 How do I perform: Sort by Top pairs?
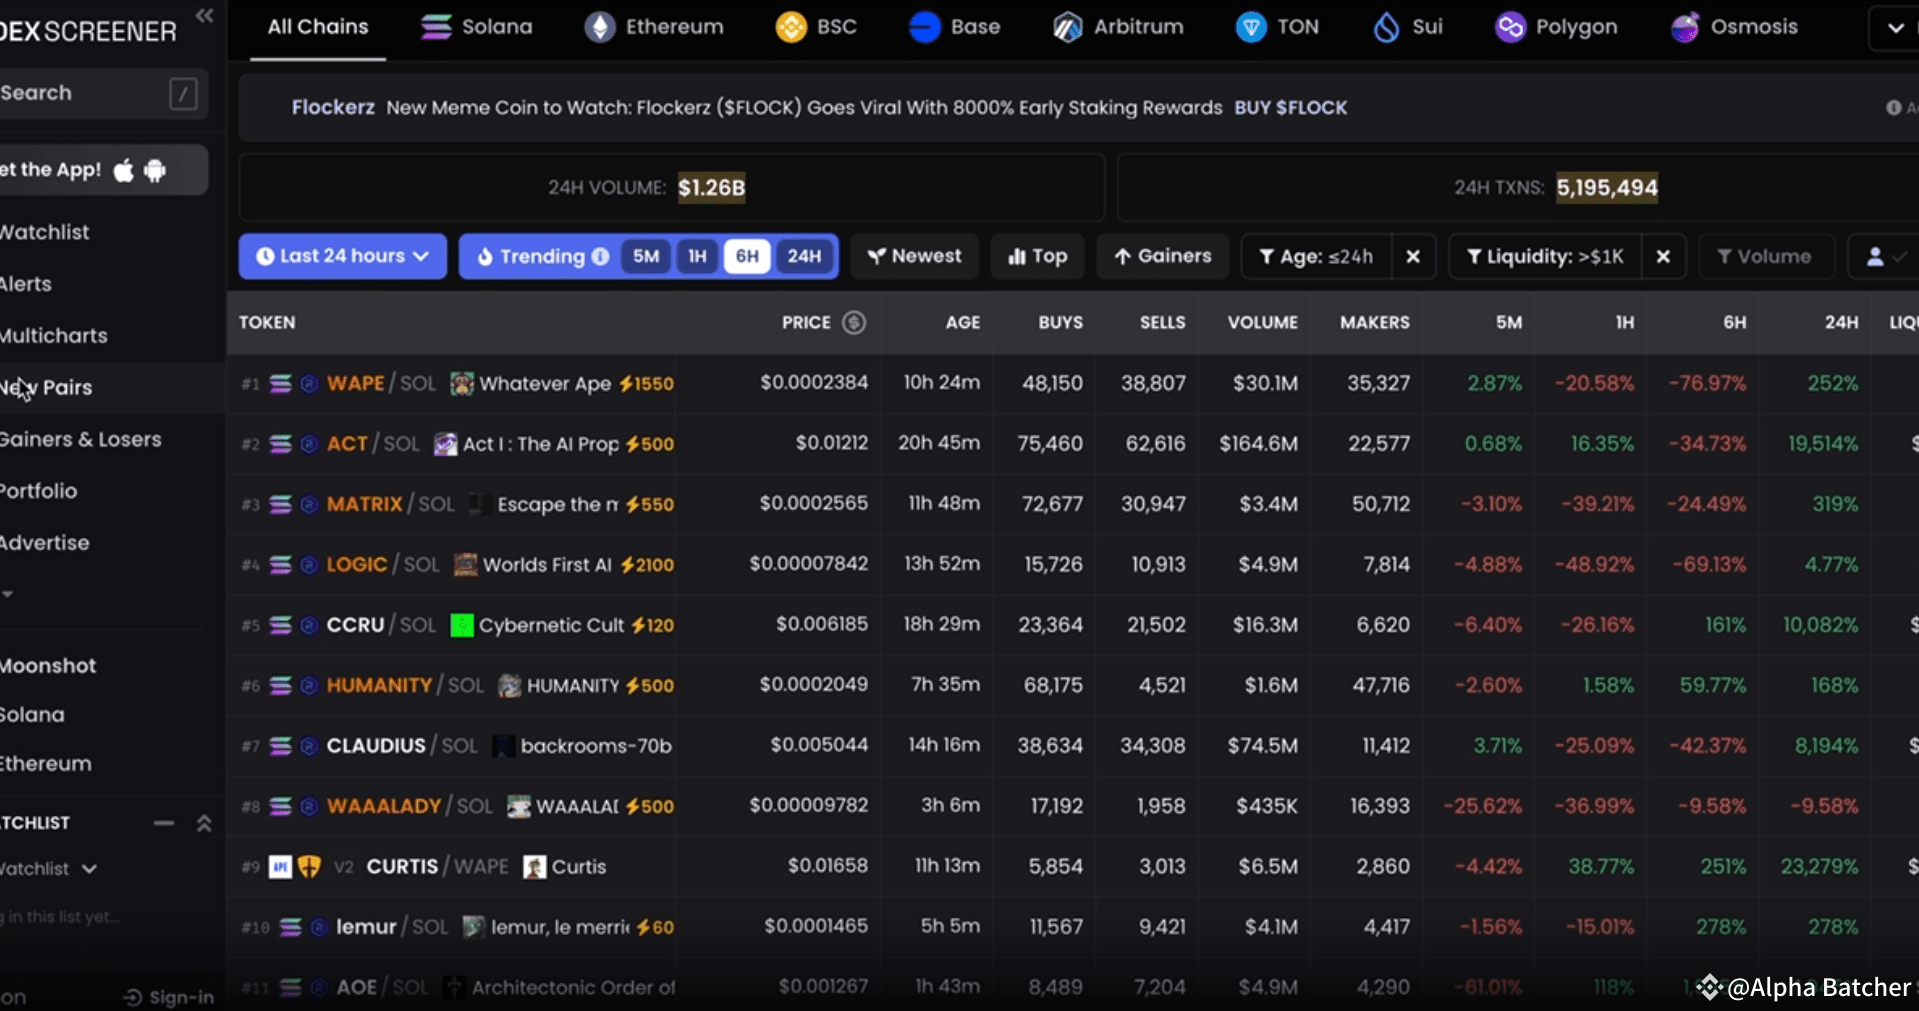[x=1037, y=257]
